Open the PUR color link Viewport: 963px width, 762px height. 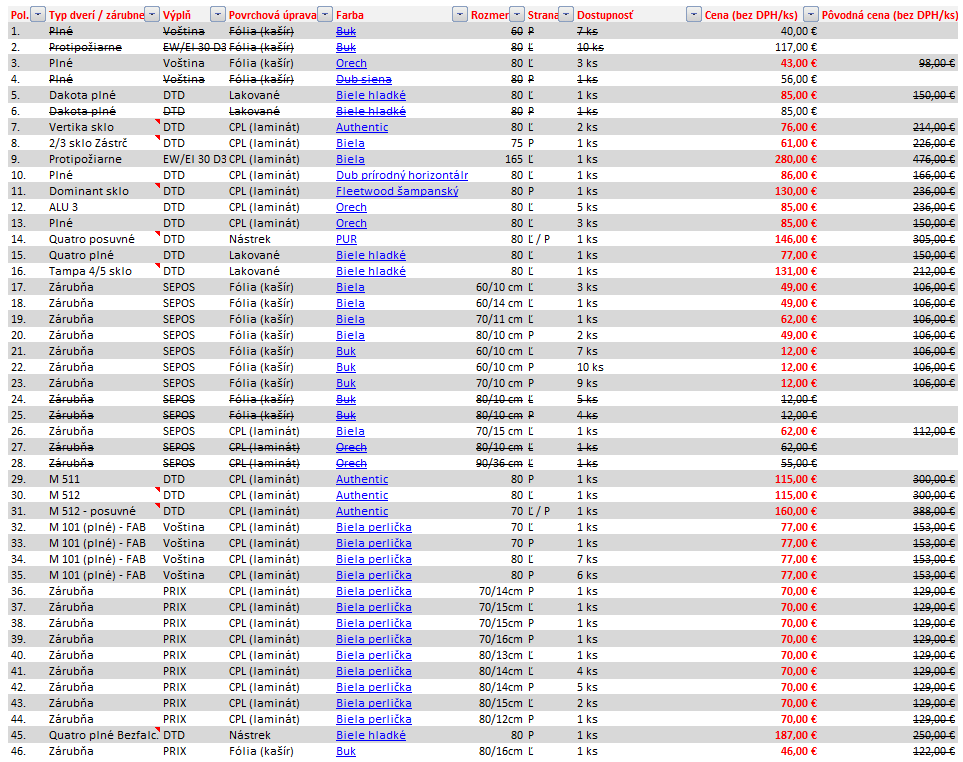pyautogui.click(x=346, y=239)
